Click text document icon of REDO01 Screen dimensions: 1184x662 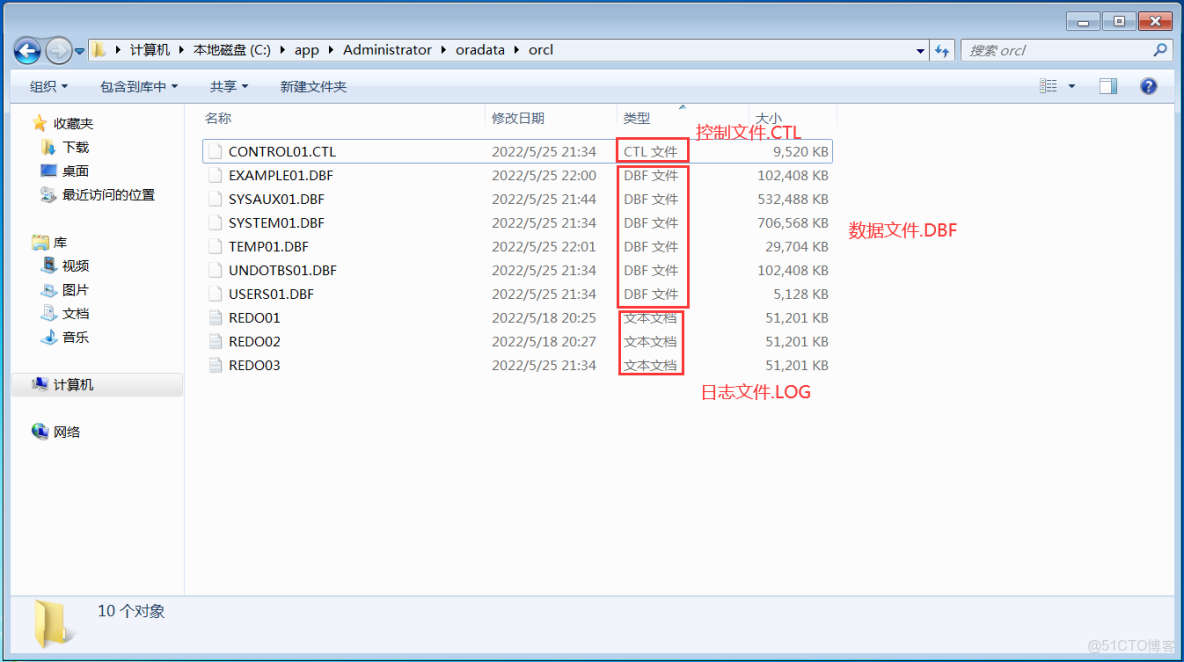[215, 318]
